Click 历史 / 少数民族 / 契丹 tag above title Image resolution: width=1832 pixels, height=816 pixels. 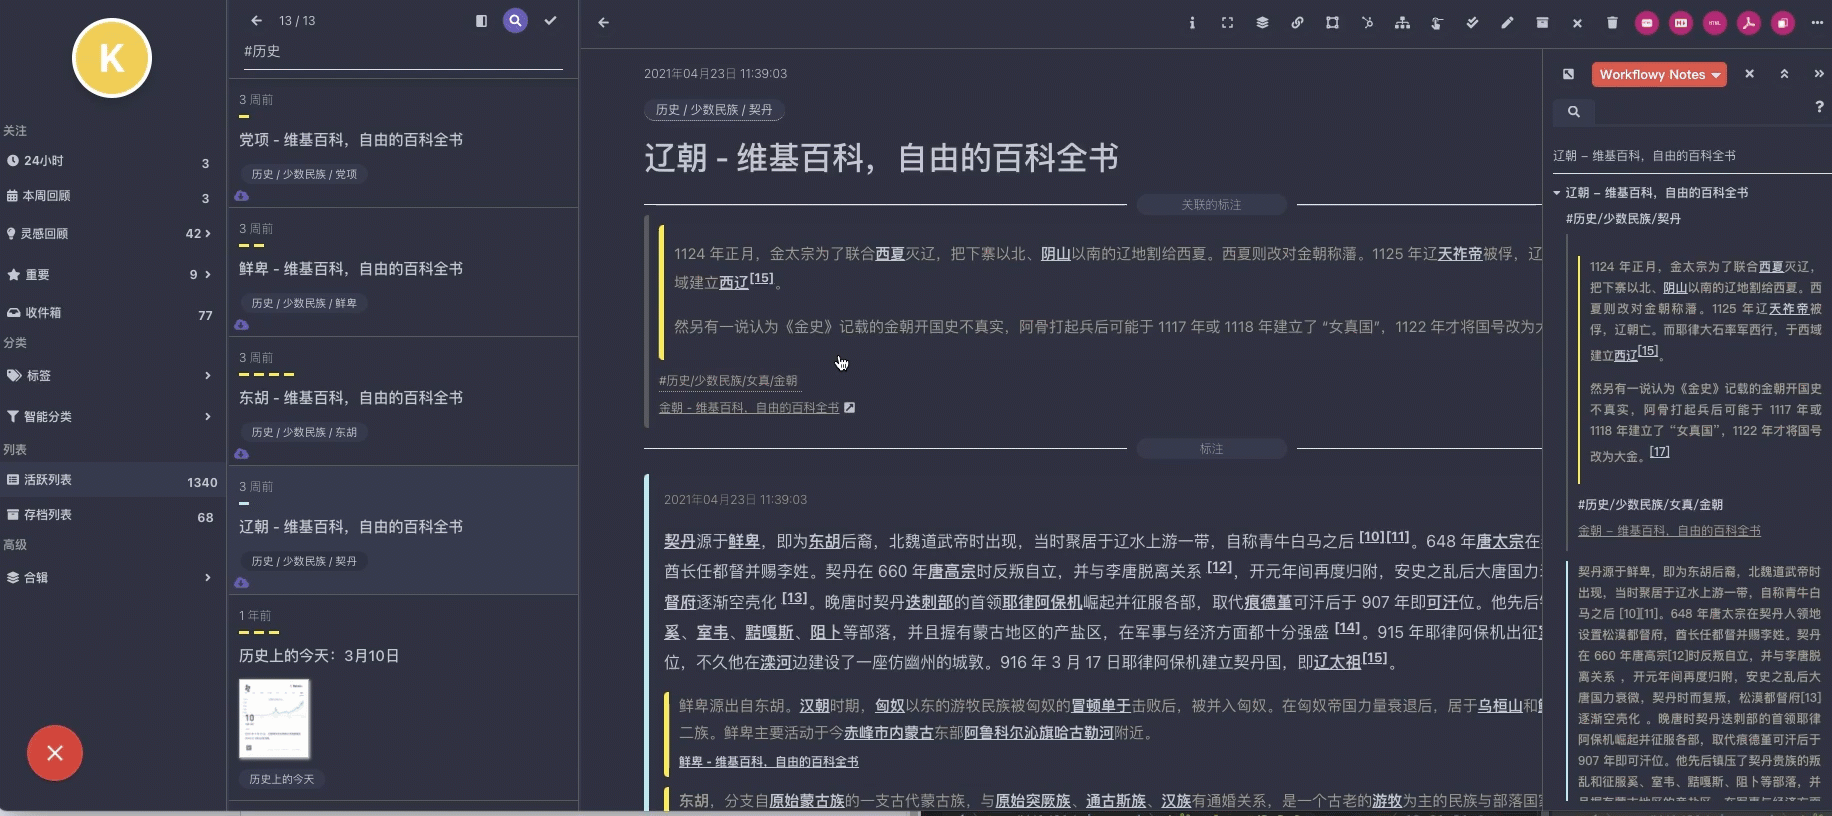pyautogui.click(x=714, y=110)
